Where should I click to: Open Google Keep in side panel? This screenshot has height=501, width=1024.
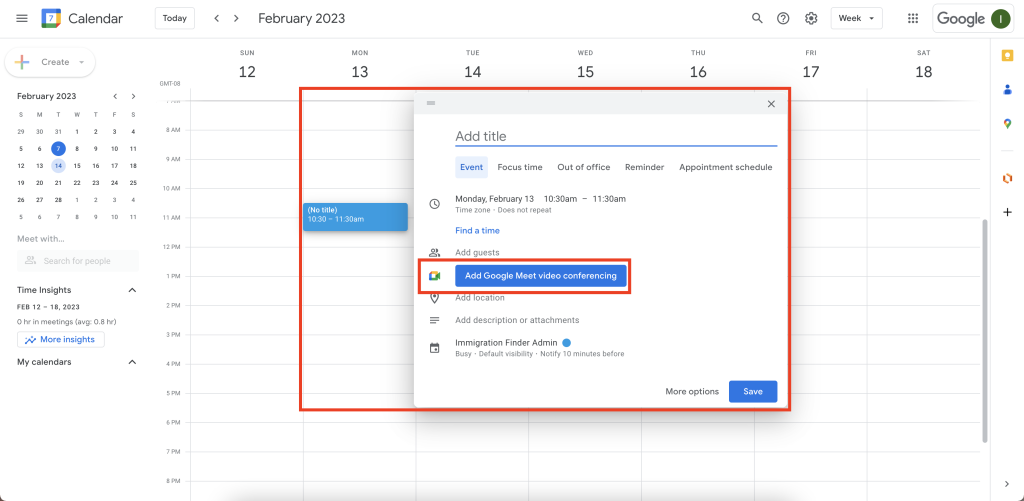pos(1007,55)
